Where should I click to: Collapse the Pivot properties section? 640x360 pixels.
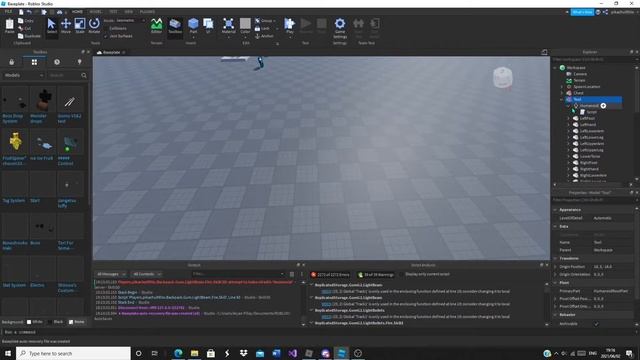[x=555, y=282]
